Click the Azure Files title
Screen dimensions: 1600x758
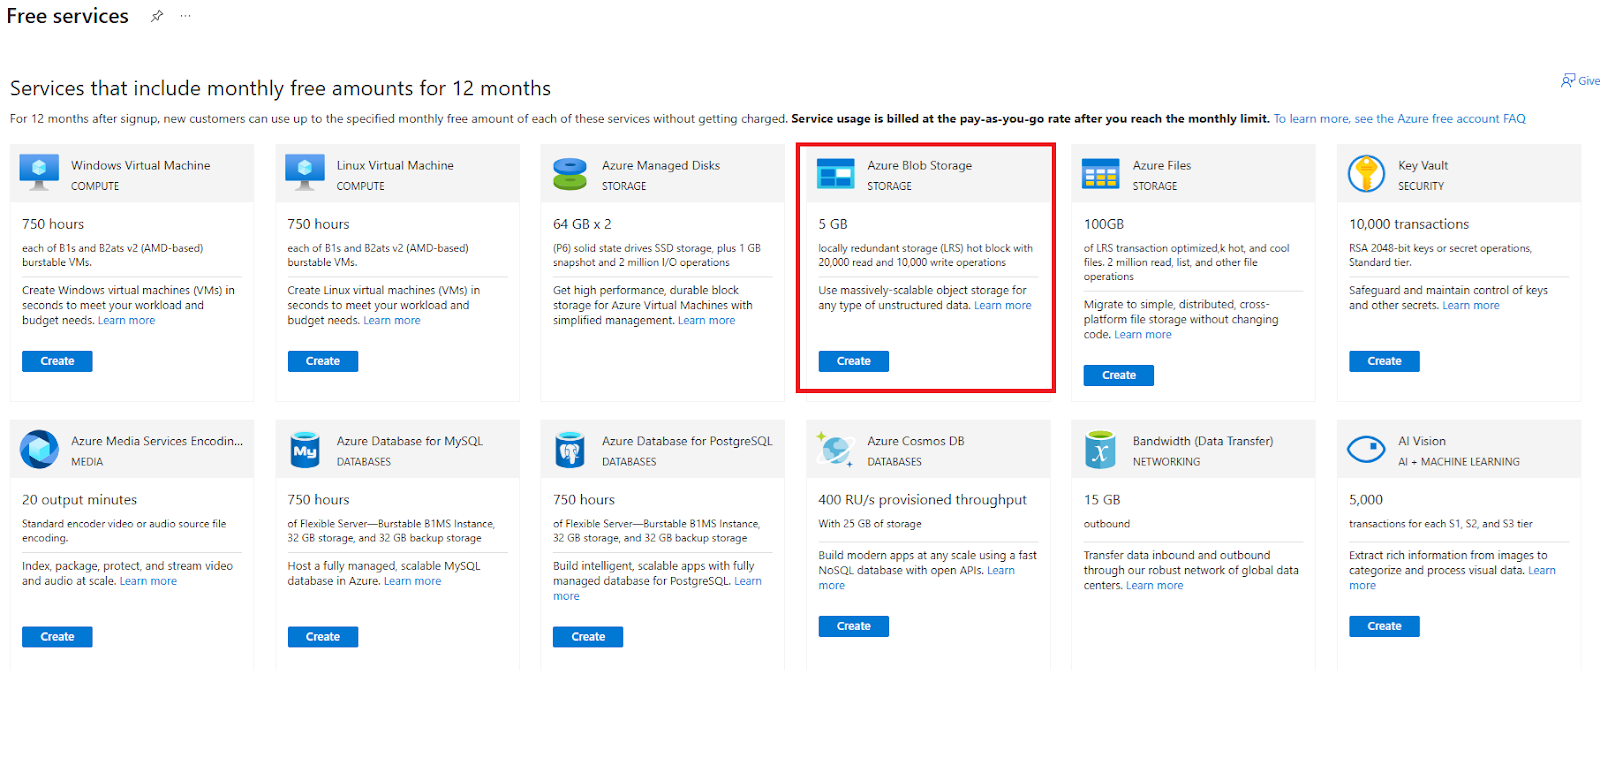(x=1162, y=165)
